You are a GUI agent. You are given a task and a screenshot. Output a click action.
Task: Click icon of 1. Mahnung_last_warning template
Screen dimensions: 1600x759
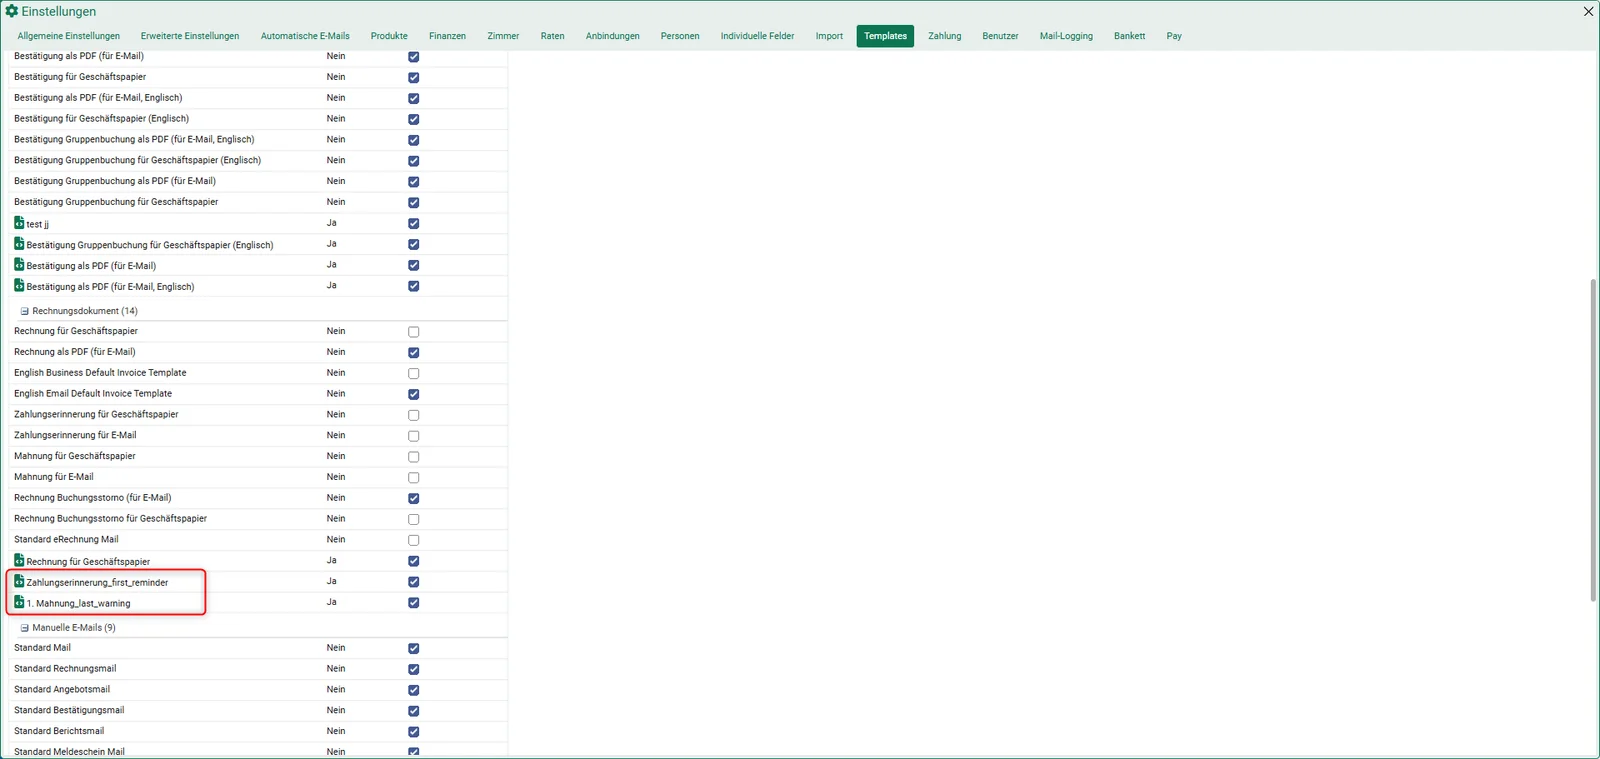click(19, 602)
